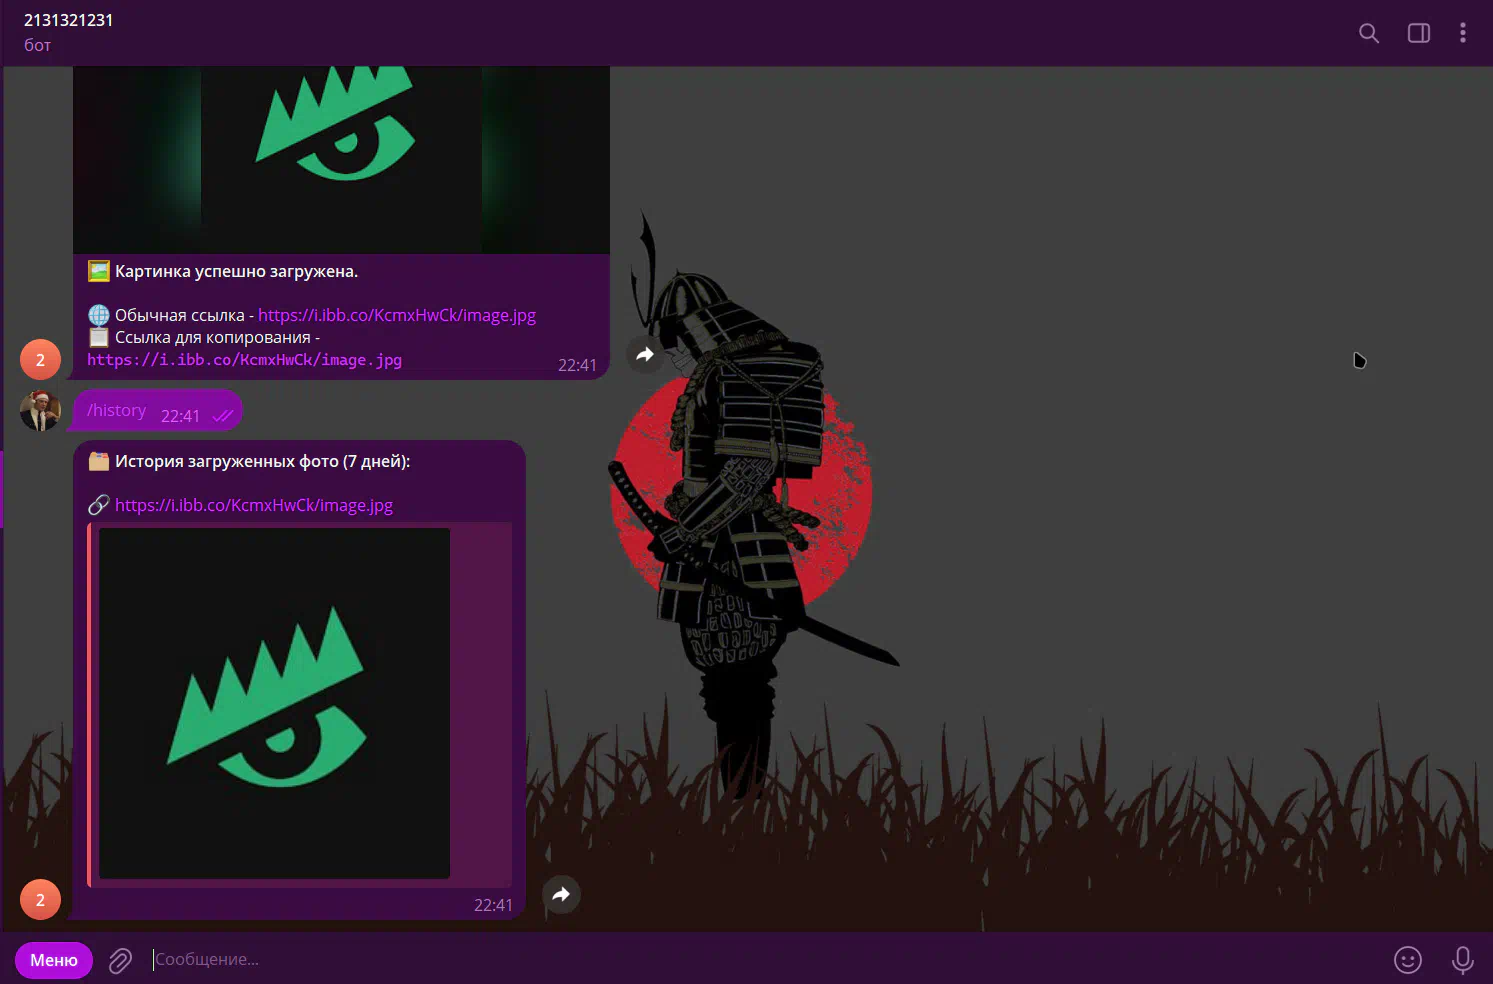Toggle the right sidebar info panel
Image resolution: width=1493 pixels, height=984 pixels.
pos(1418,33)
